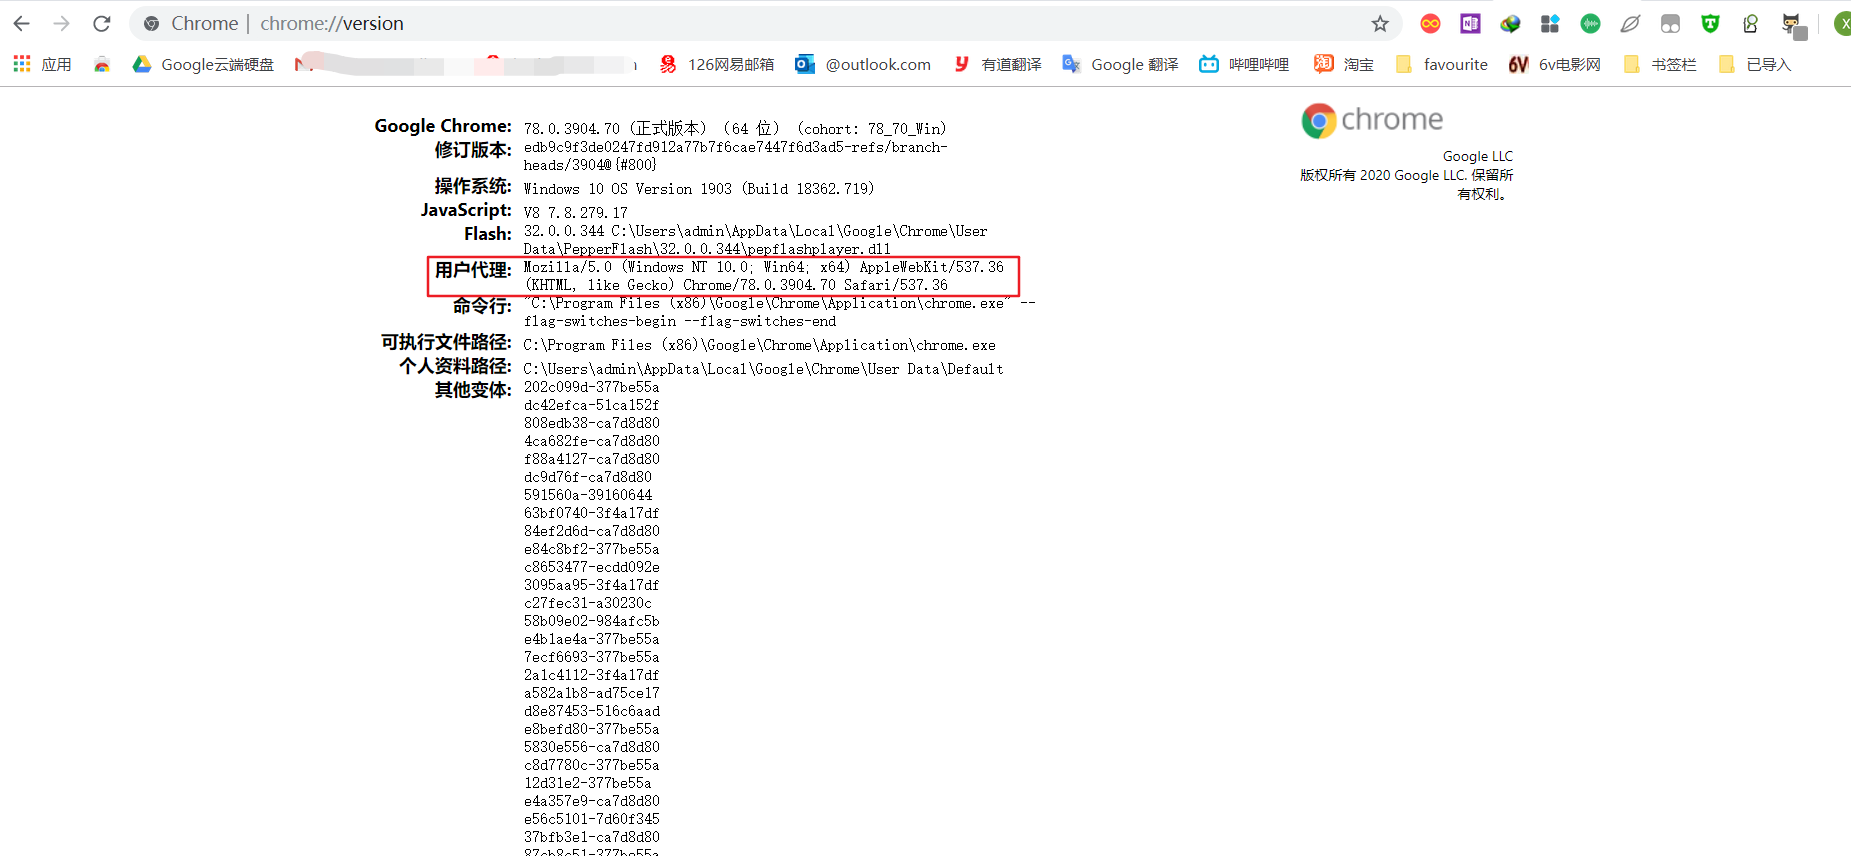Click the profile path ending in User Data\Default
The image size is (1851, 856).
[x=764, y=369]
